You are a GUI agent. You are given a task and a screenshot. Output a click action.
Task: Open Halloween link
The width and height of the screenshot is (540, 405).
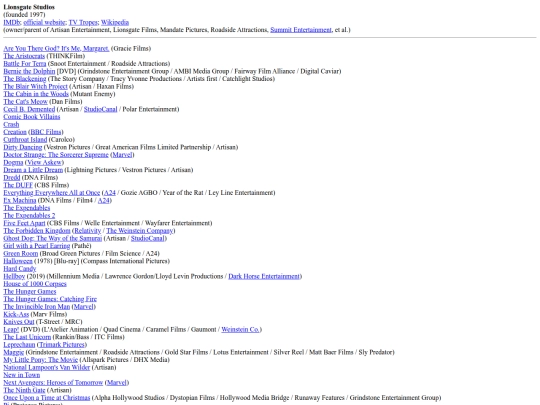click(x=18, y=261)
